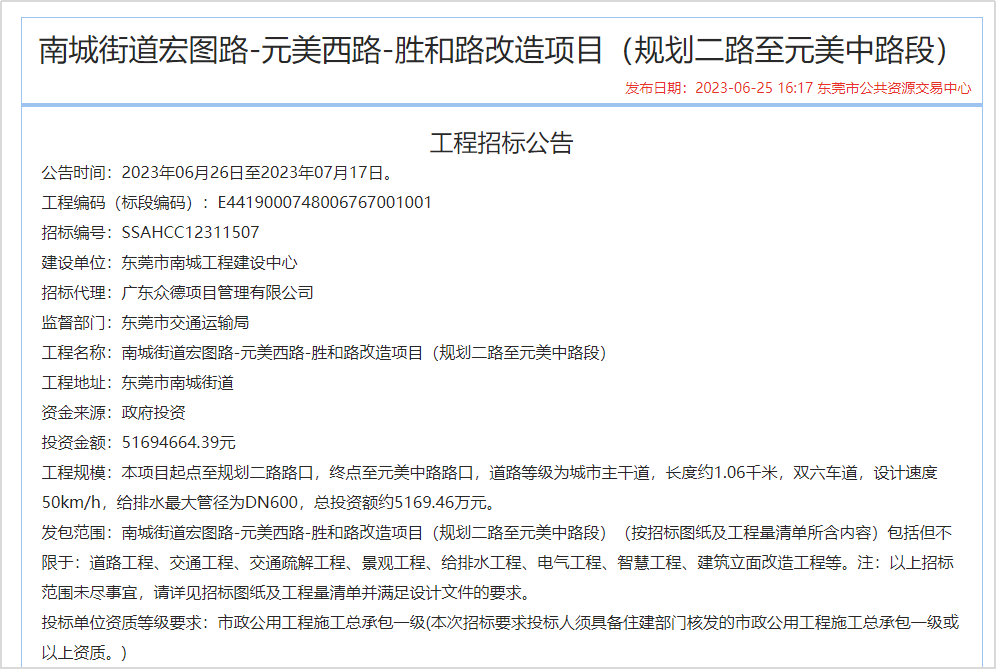Click 东莞市交通运输局 in the 监督部门 line
This screenshot has height=670, width=996.
tap(185, 323)
